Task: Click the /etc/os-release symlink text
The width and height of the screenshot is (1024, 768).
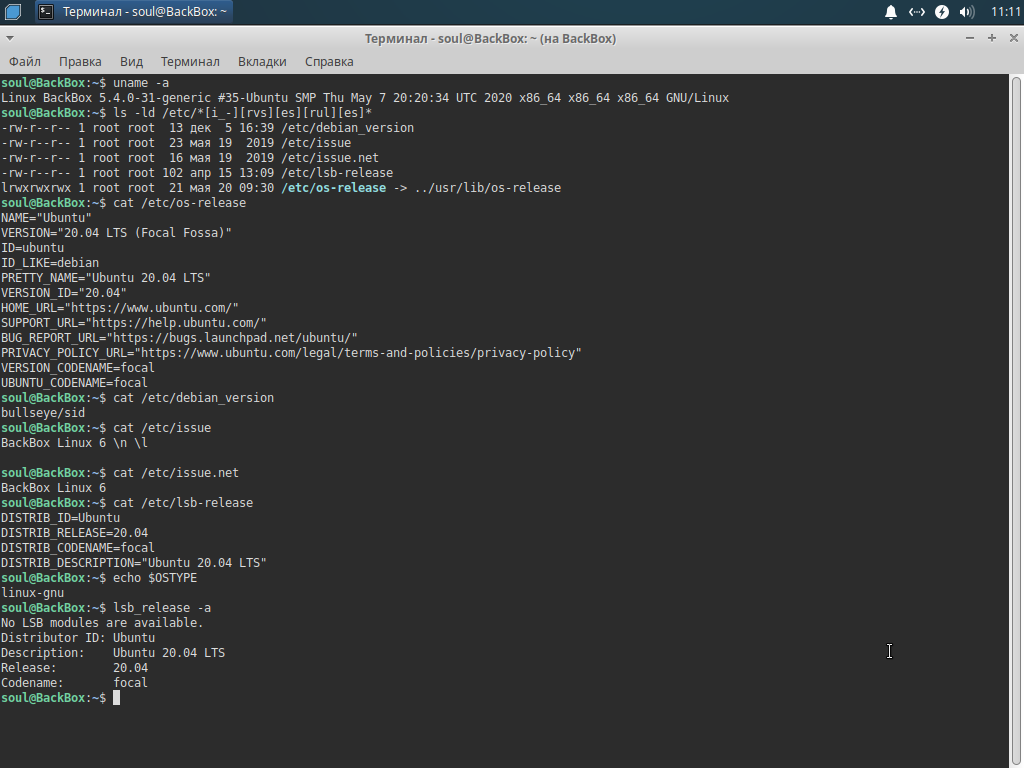Action: 334,188
